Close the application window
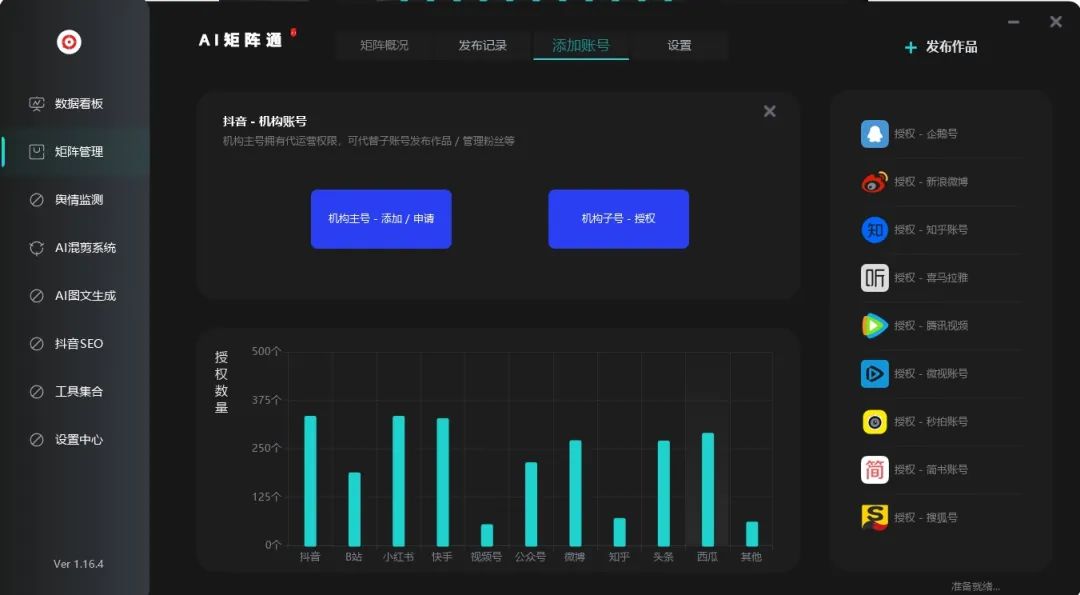1080x595 pixels. tap(1055, 22)
